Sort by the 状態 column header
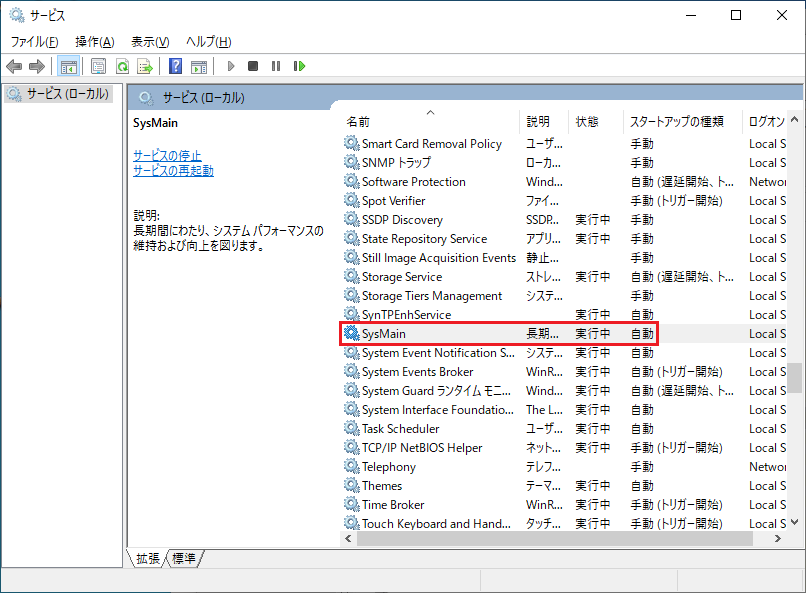The height and width of the screenshot is (593, 806). pyautogui.click(x=596, y=121)
